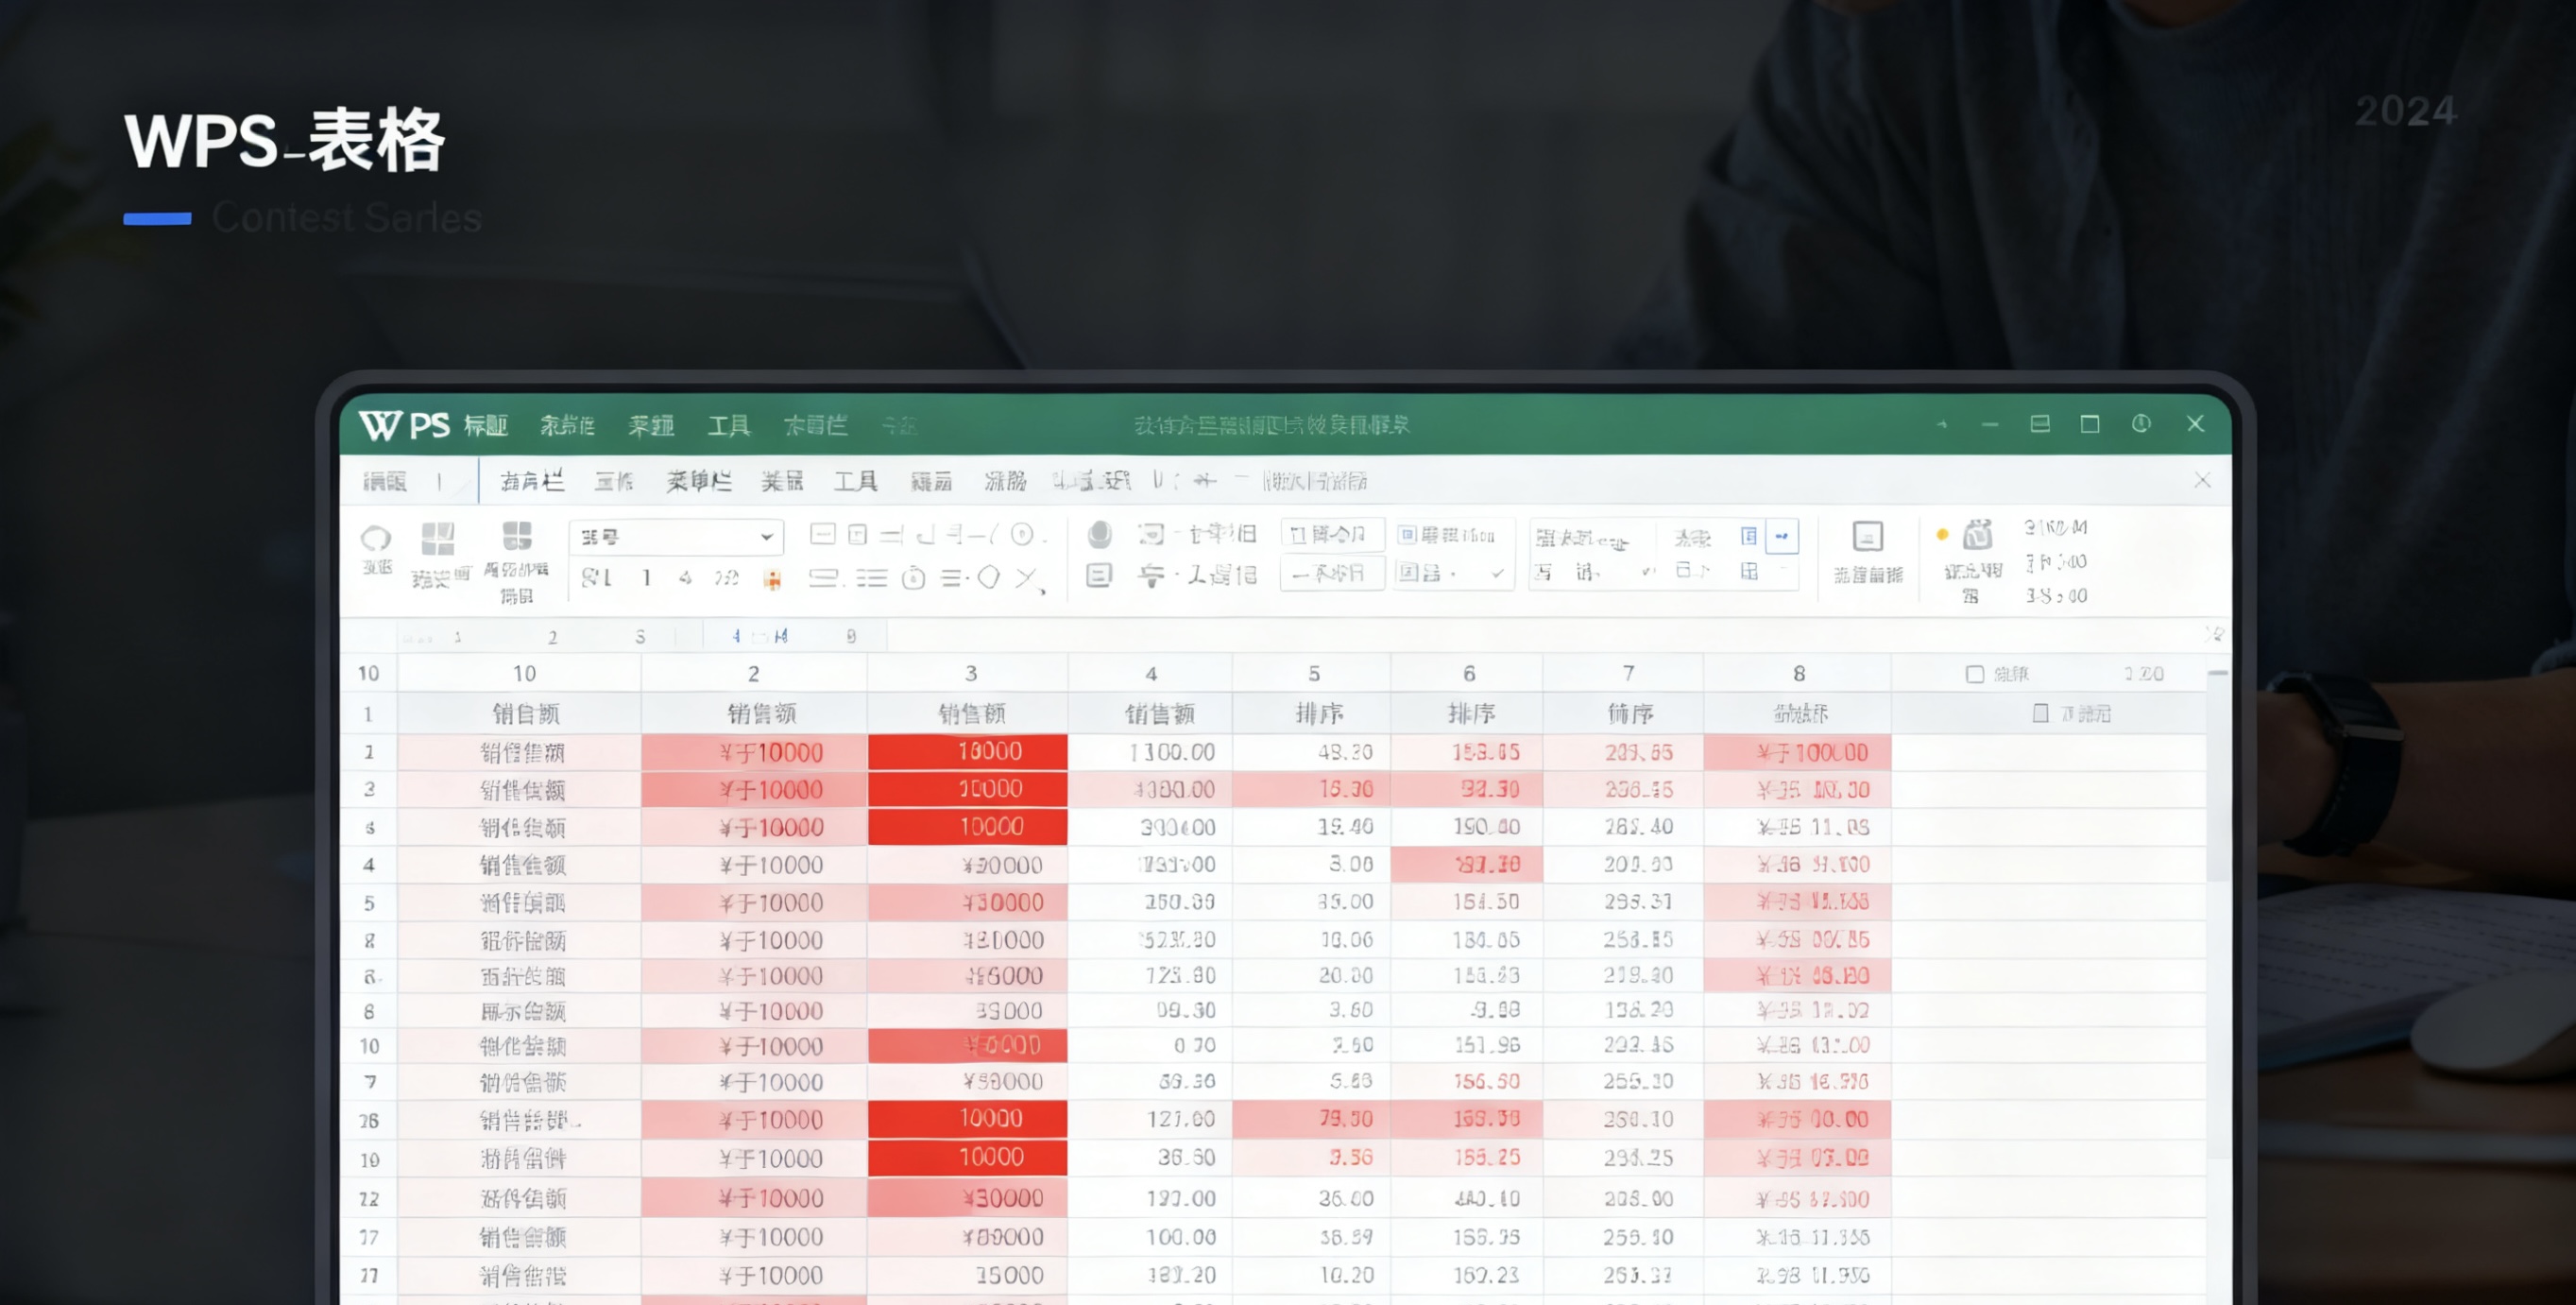
Task: Click the four-square grid icon in the ribbon
Action: (437, 538)
